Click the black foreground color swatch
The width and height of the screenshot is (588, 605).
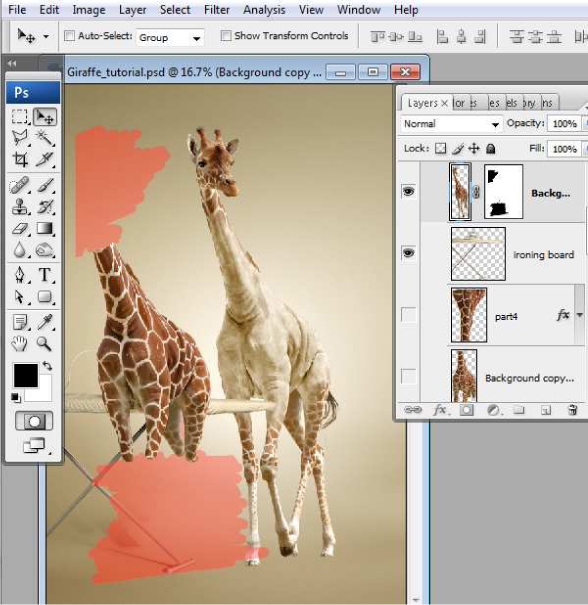pyautogui.click(x=26, y=375)
